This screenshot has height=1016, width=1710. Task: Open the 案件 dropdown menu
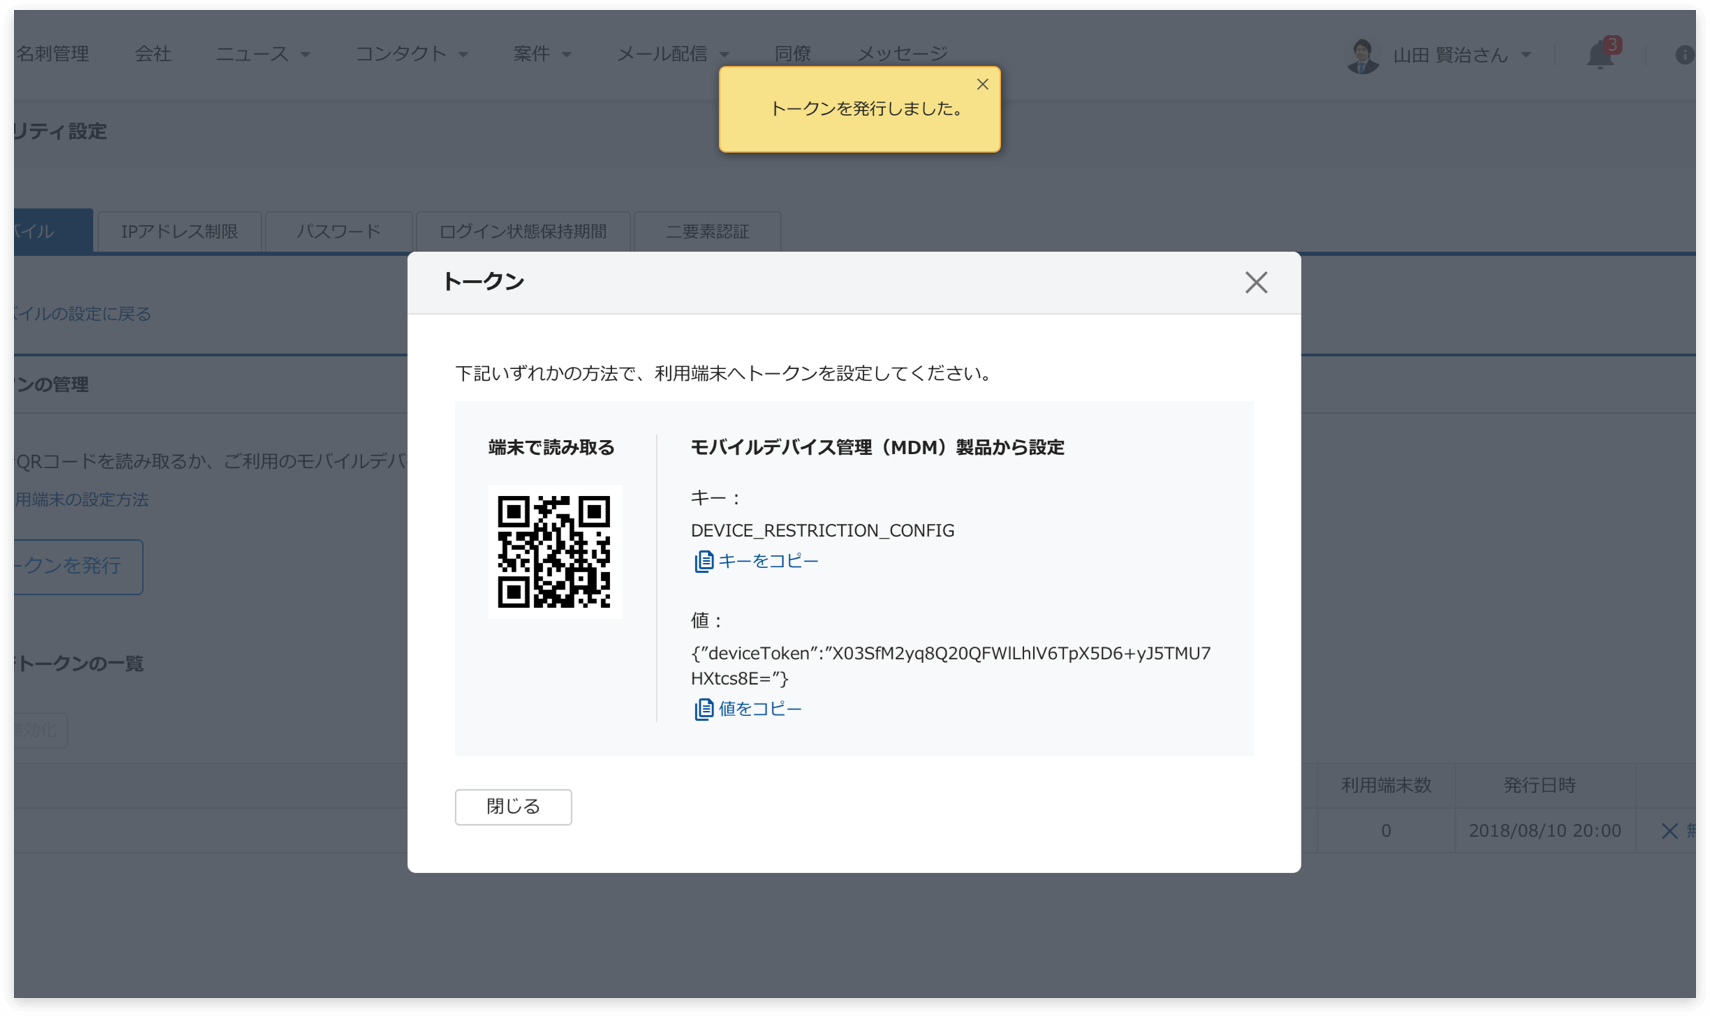click(542, 54)
